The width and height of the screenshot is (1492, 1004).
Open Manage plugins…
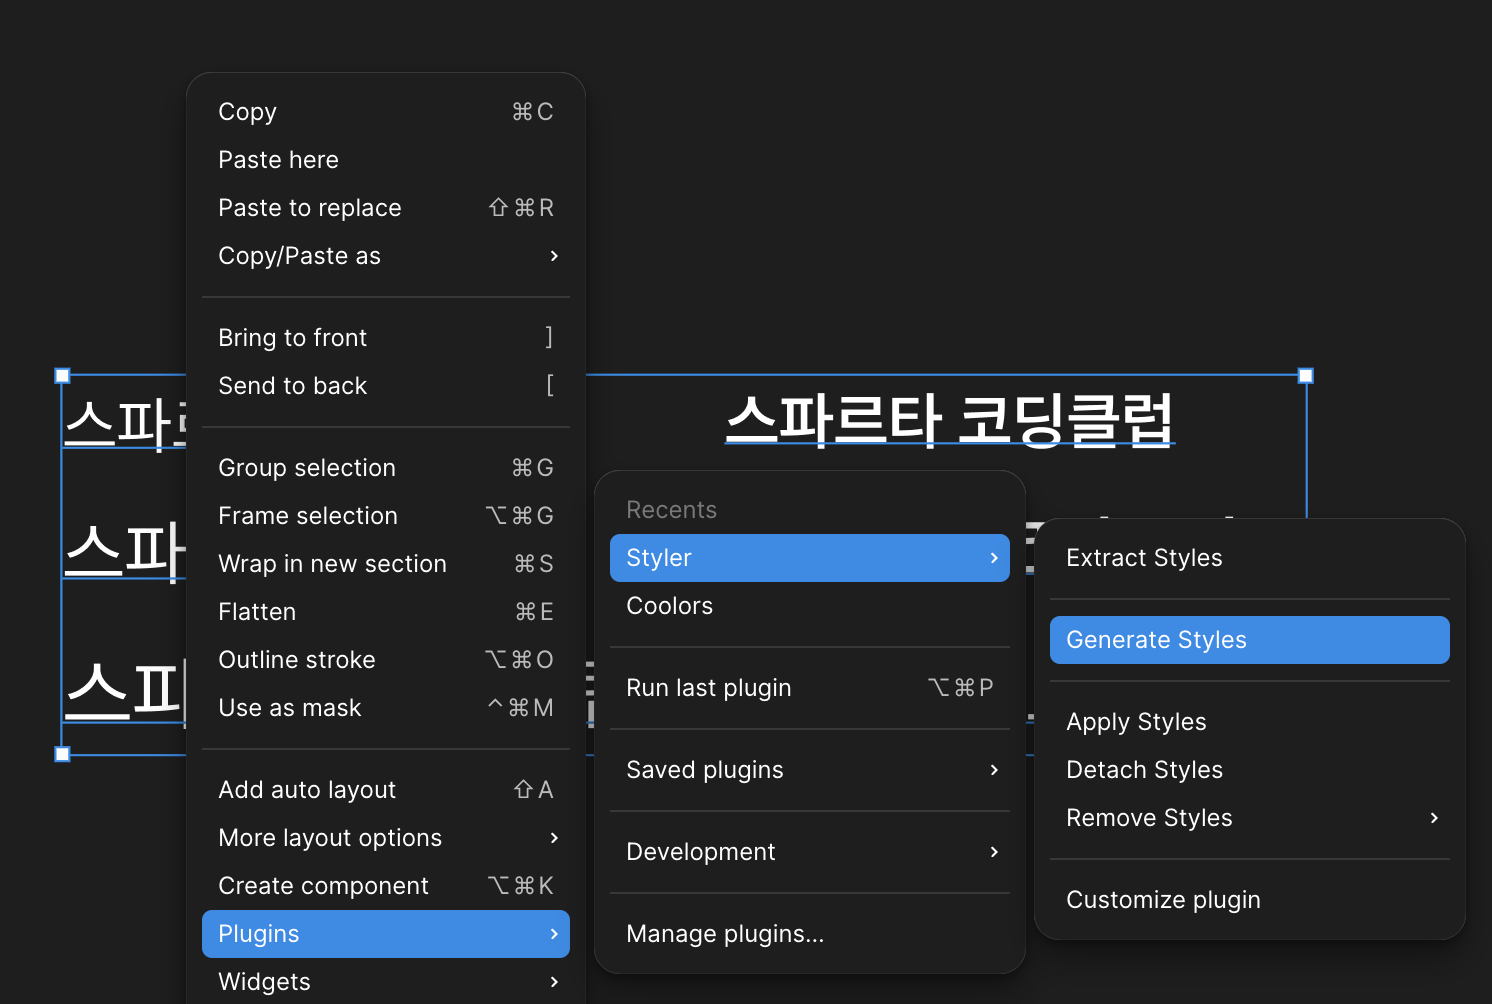pyautogui.click(x=810, y=934)
